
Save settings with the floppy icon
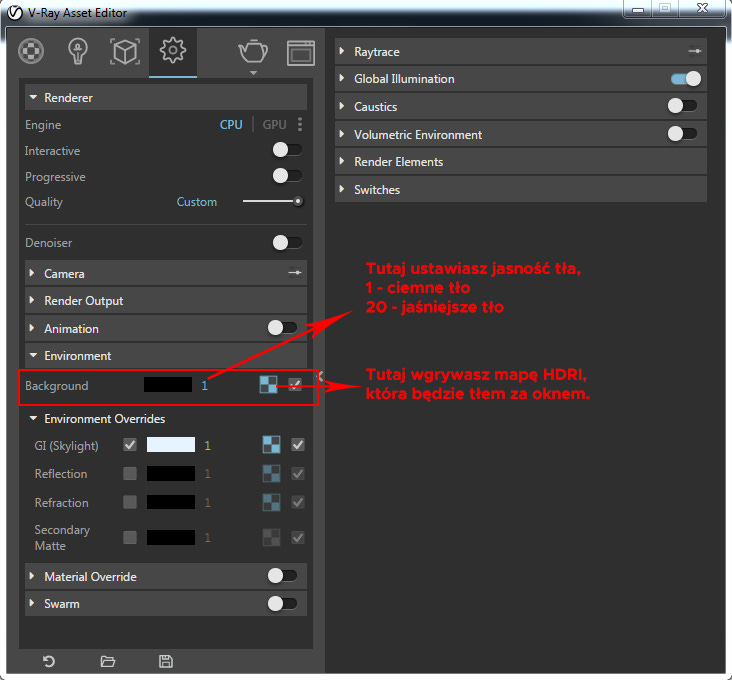(x=166, y=661)
